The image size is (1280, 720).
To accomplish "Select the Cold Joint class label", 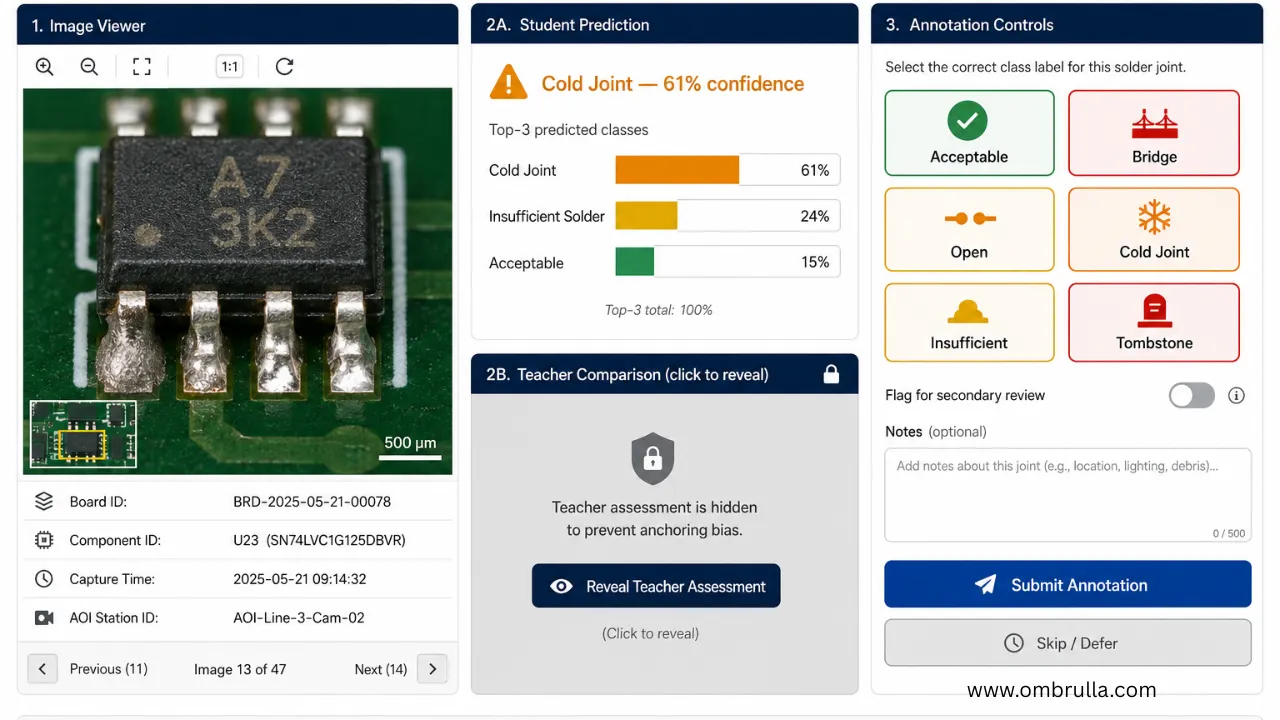I will tap(1154, 229).
